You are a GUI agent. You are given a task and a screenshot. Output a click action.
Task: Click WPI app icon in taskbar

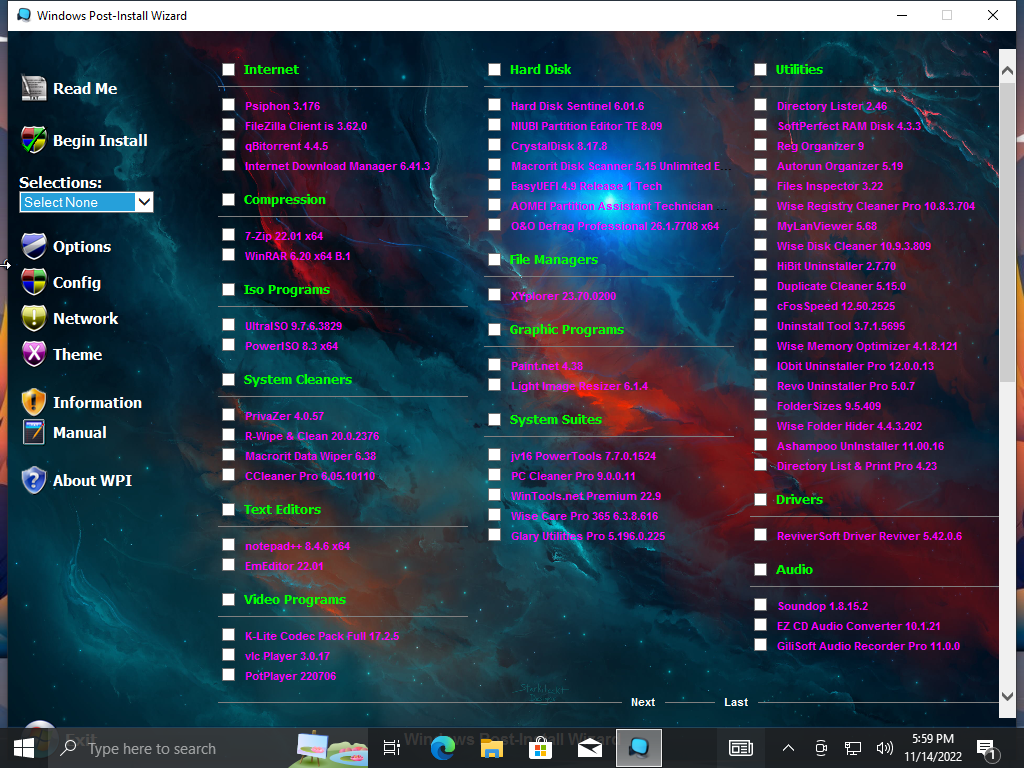tap(639, 748)
